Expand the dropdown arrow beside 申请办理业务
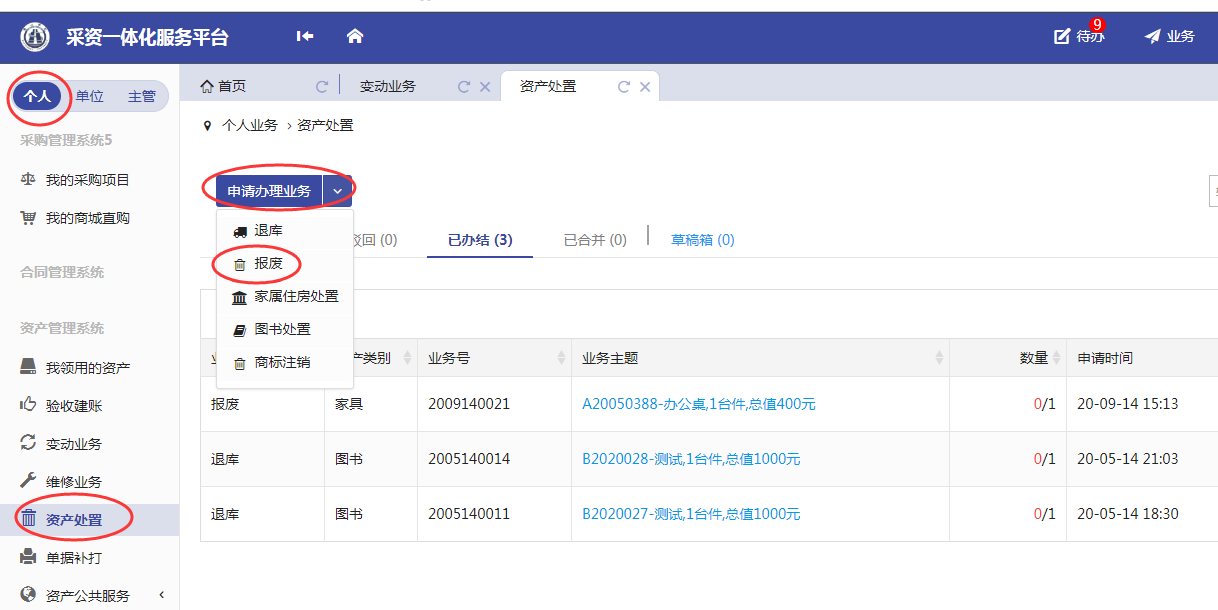1218x610 pixels. (x=338, y=191)
